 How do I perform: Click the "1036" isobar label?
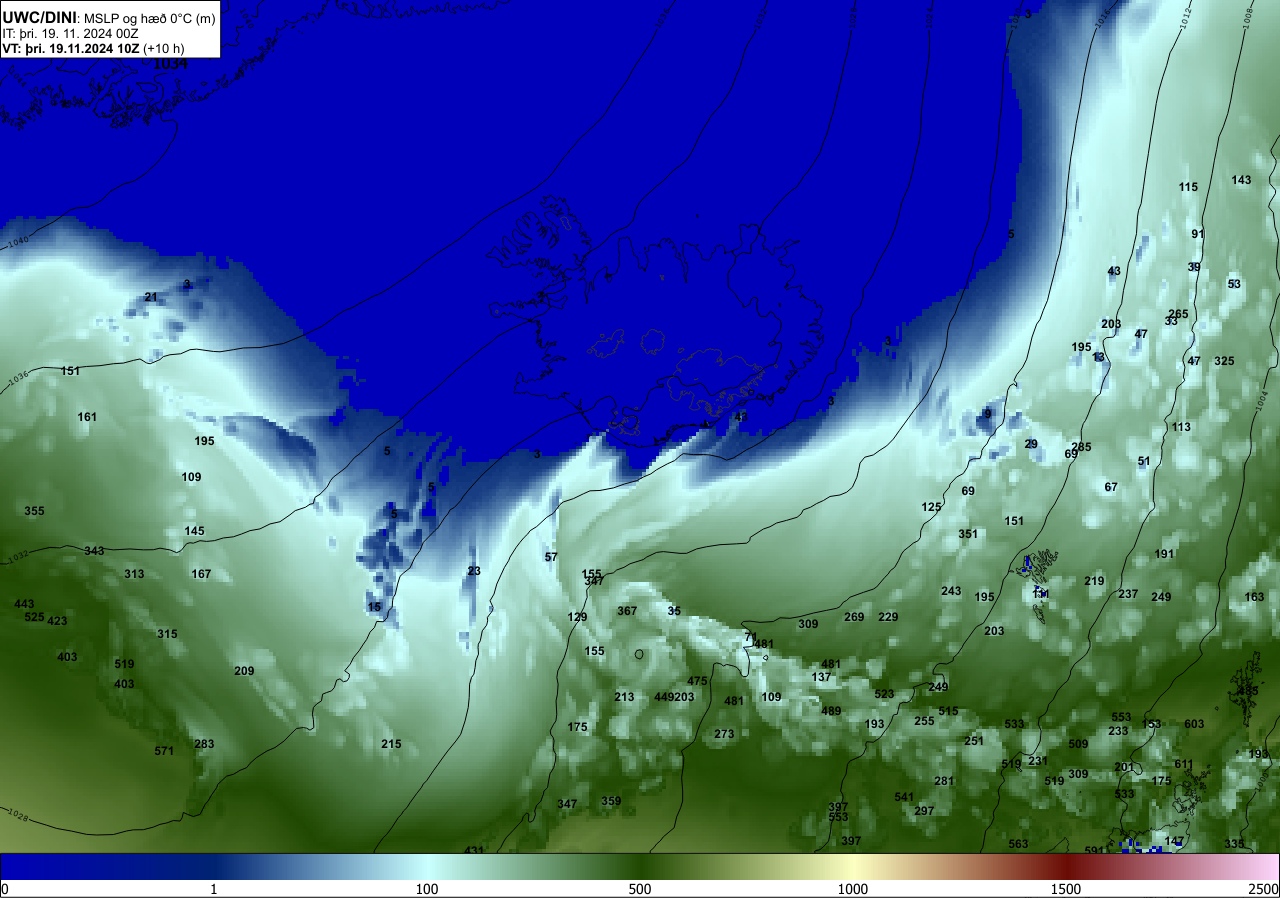tap(17, 379)
